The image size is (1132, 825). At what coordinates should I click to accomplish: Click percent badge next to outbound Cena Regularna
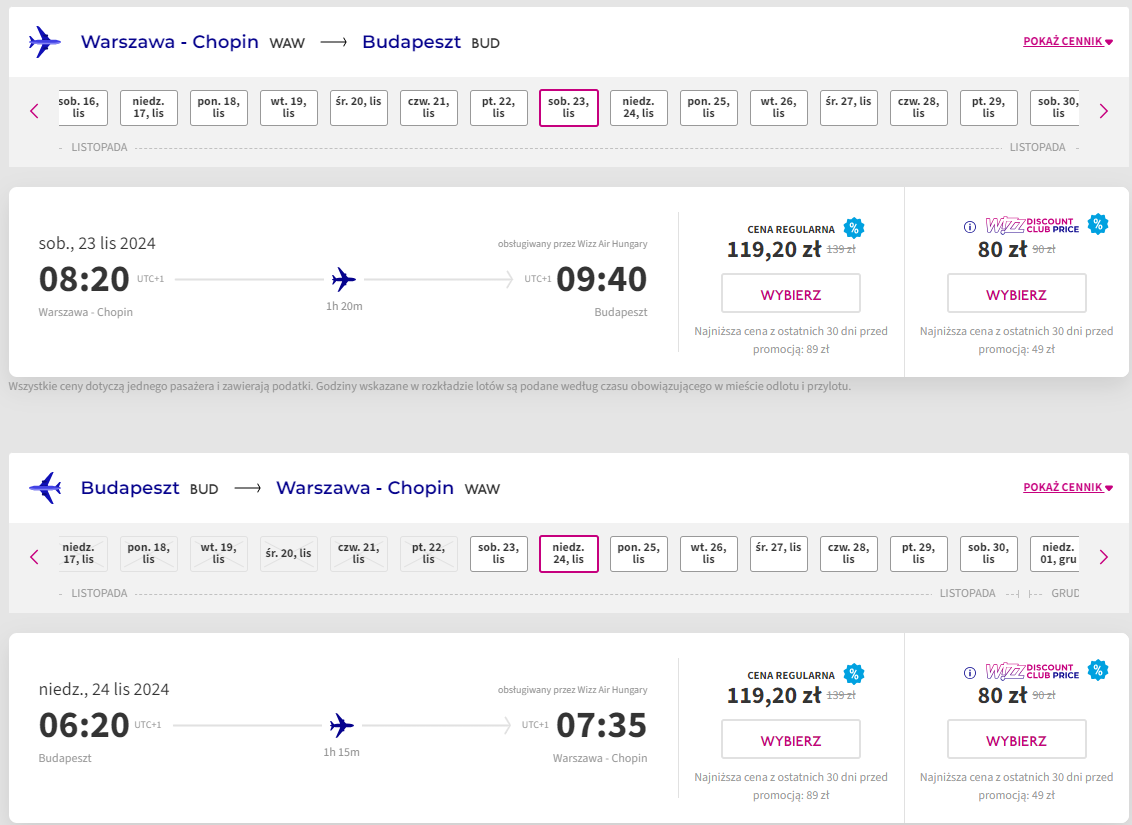point(854,228)
